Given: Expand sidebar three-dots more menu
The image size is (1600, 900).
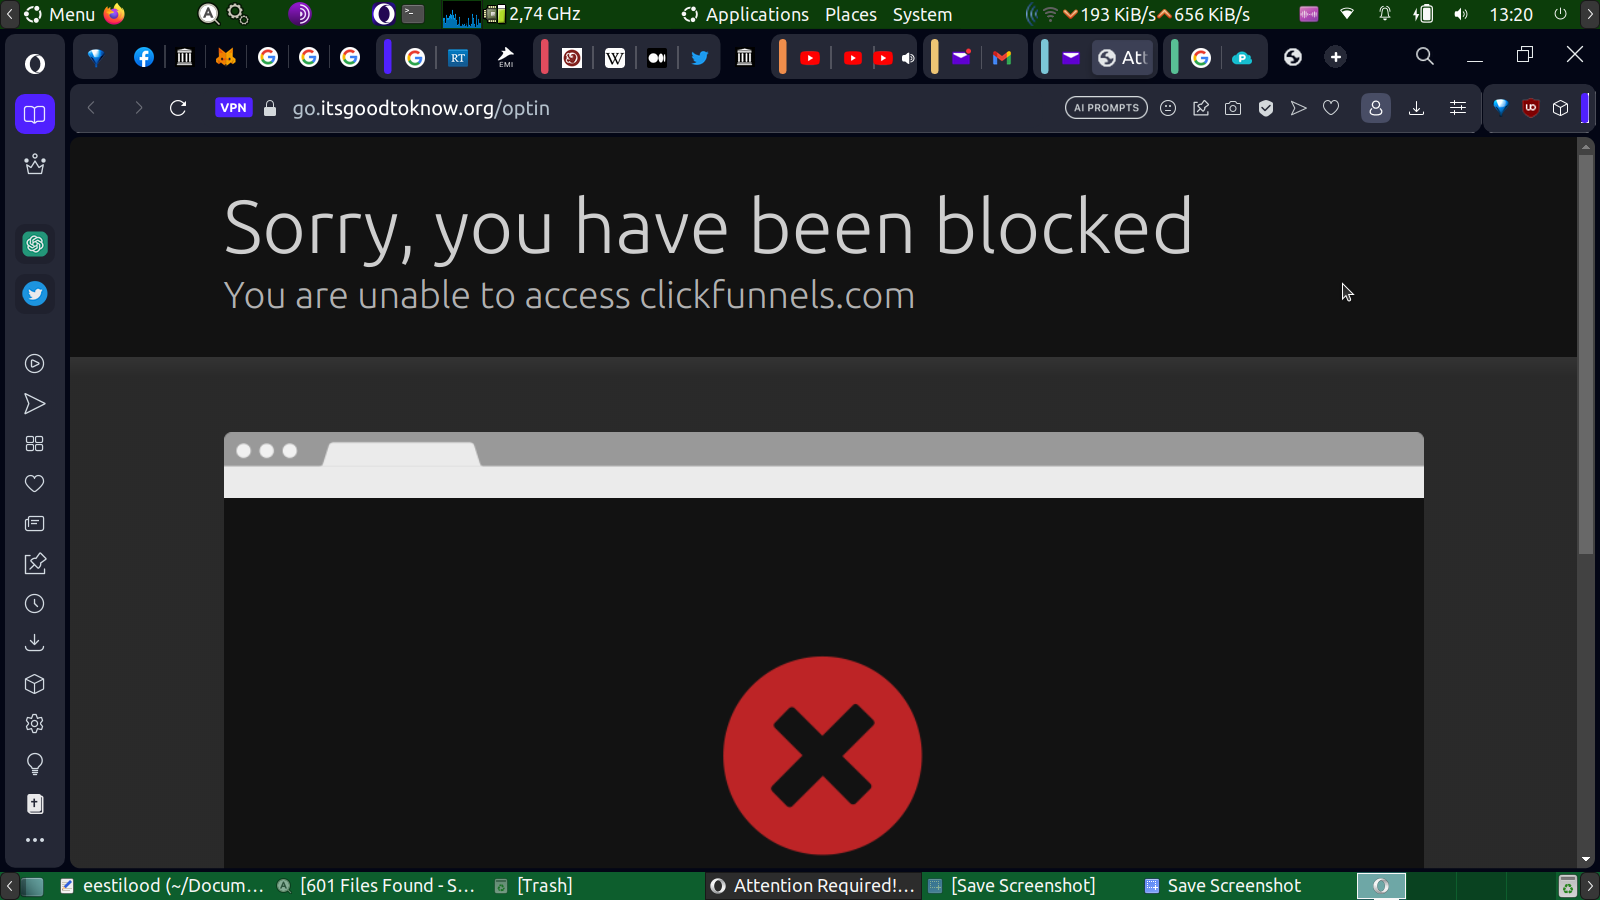Looking at the screenshot, I should 35,840.
